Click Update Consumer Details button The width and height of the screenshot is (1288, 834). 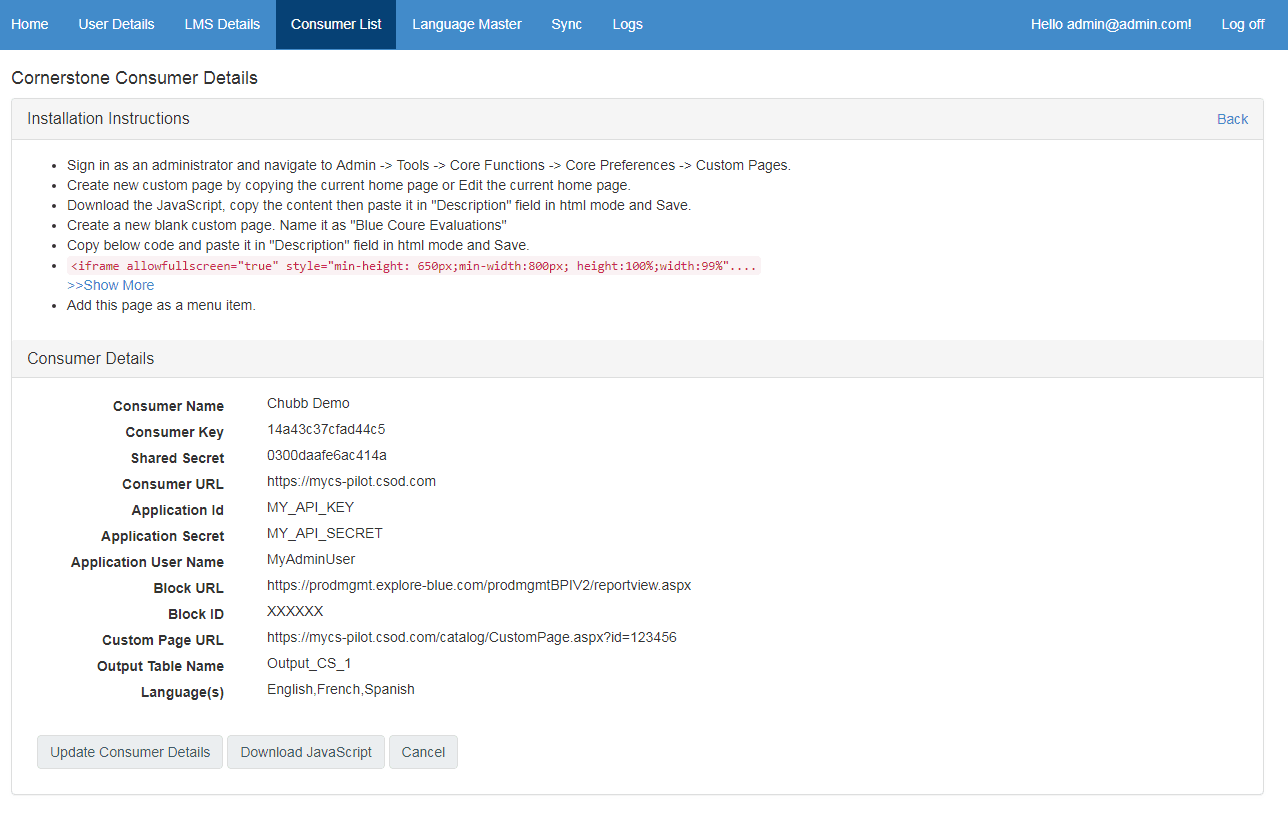(130, 752)
